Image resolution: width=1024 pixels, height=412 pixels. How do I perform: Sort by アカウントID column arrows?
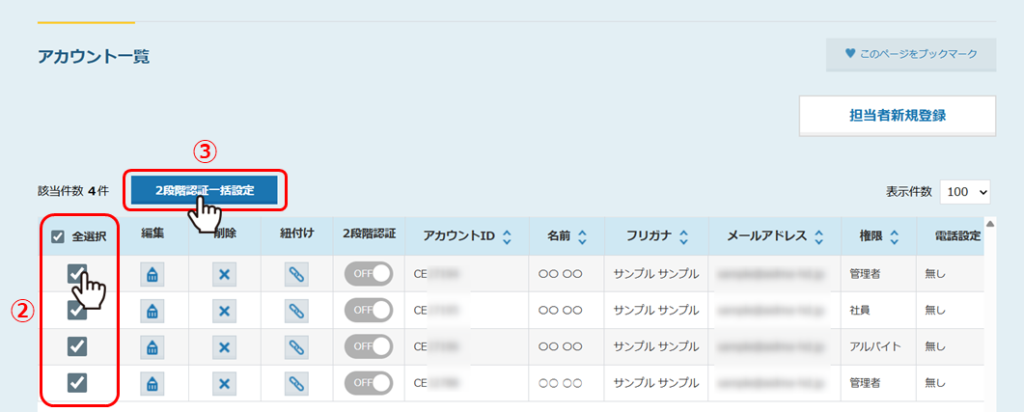tap(506, 237)
